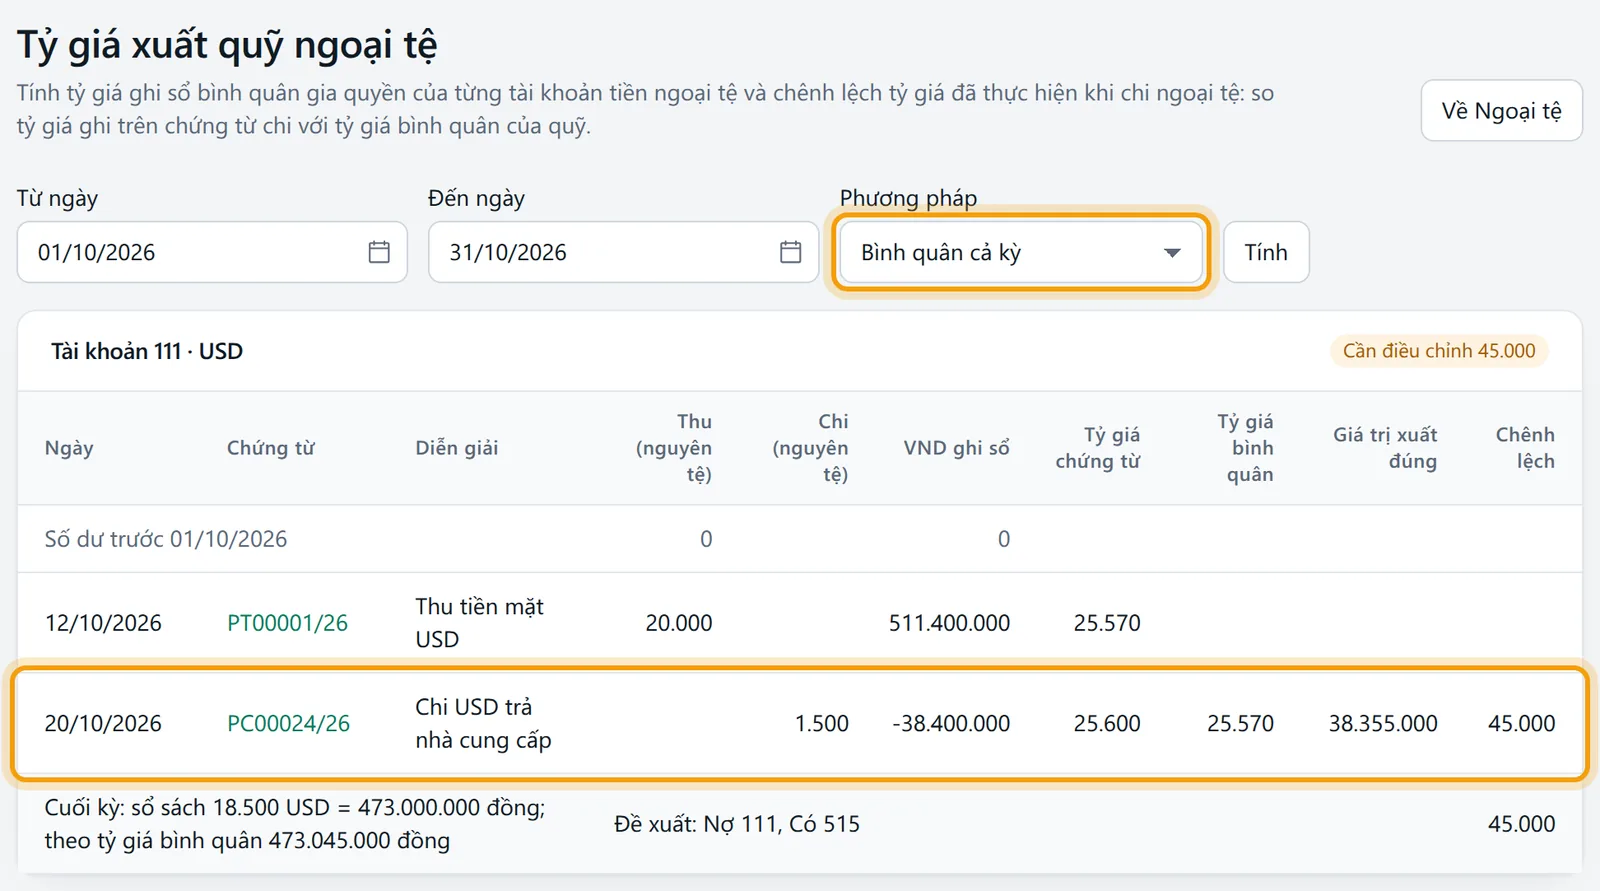Click the Ngày column header
The image size is (1600, 891).
coord(69,448)
